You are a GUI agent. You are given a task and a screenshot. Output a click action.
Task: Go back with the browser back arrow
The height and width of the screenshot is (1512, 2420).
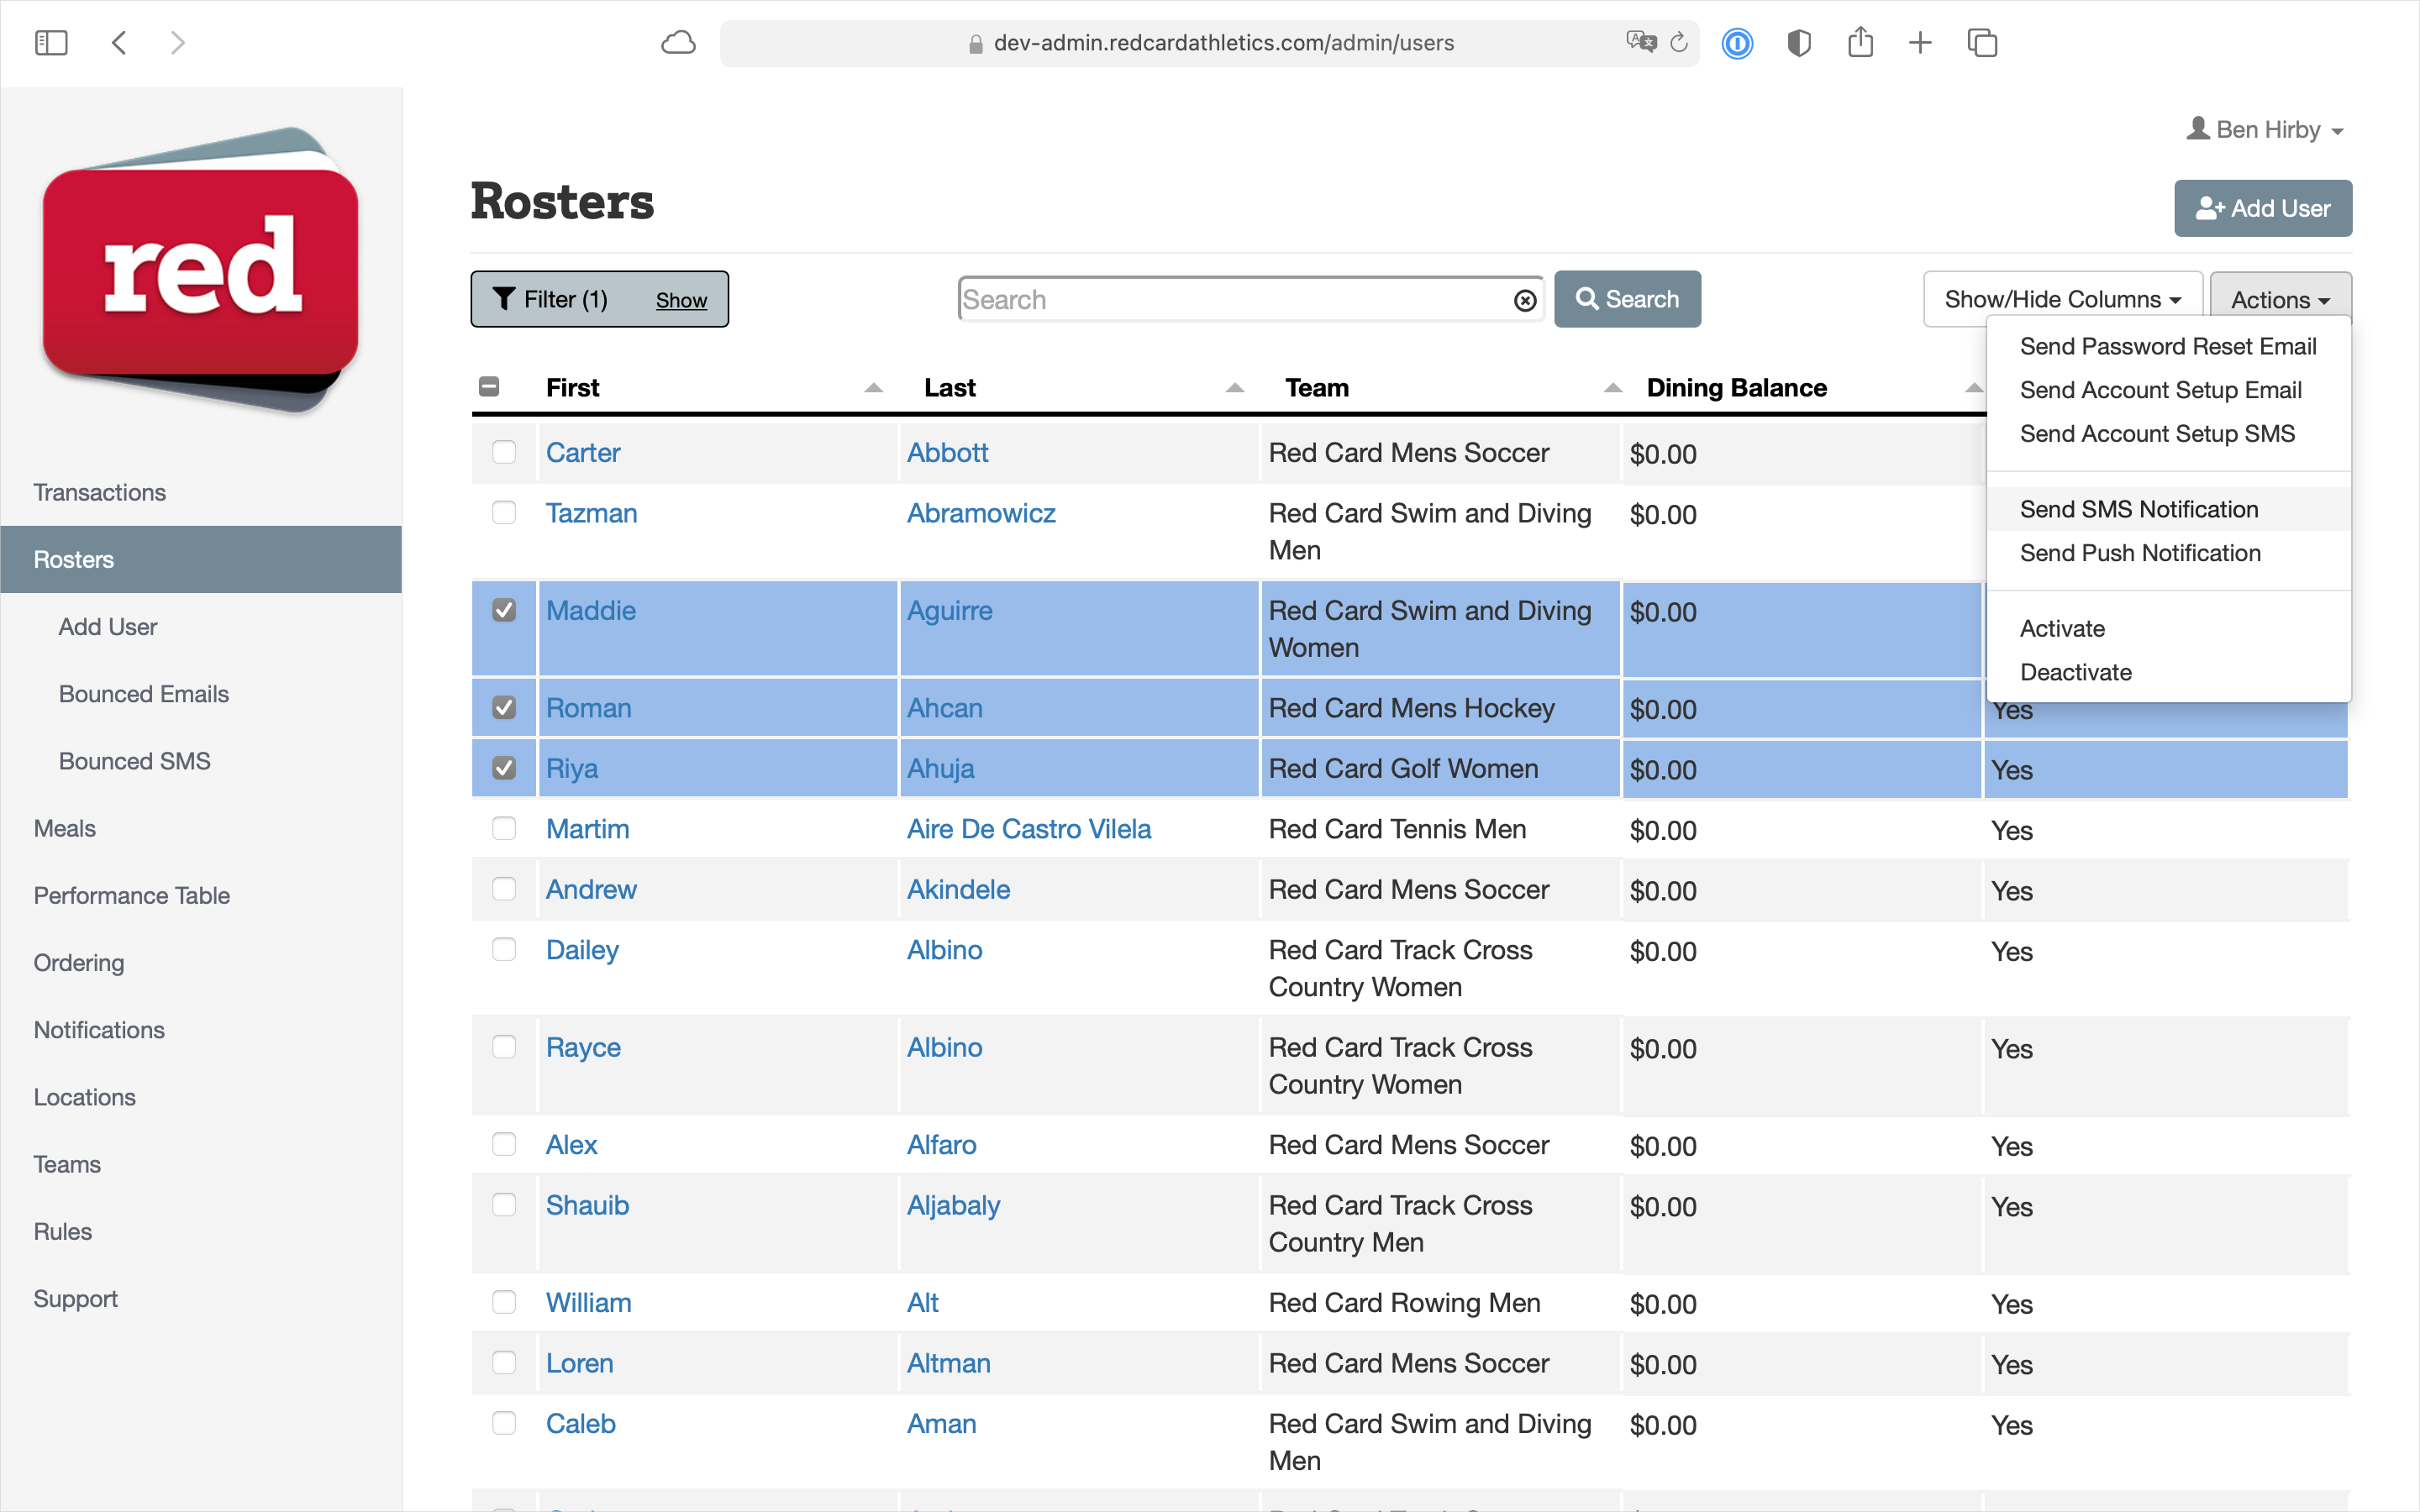[x=119, y=43]
